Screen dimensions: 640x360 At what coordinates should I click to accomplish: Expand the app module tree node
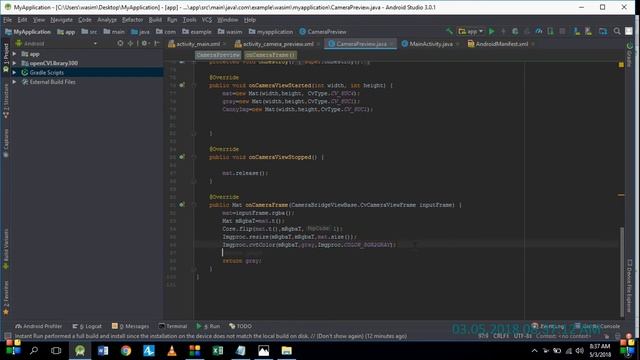tap(14, 54)
